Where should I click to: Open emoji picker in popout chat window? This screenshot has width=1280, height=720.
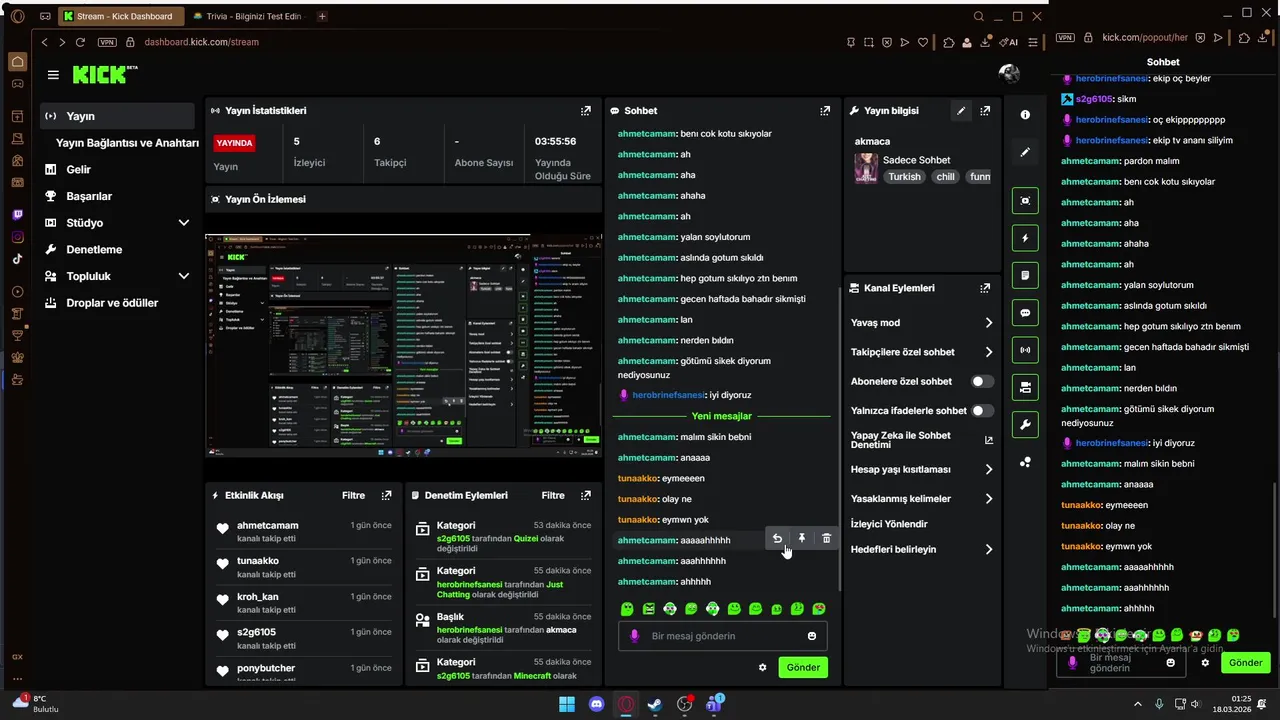(1171, 663)
